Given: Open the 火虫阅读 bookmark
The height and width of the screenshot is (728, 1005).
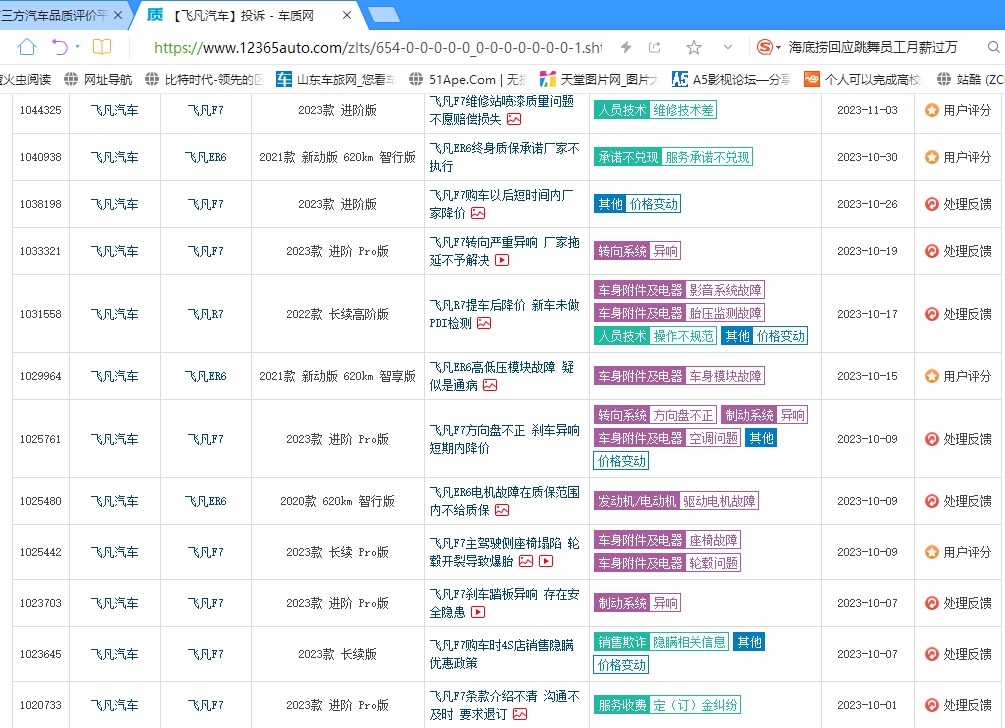Looking at the screenshot, I should (26, 79).
